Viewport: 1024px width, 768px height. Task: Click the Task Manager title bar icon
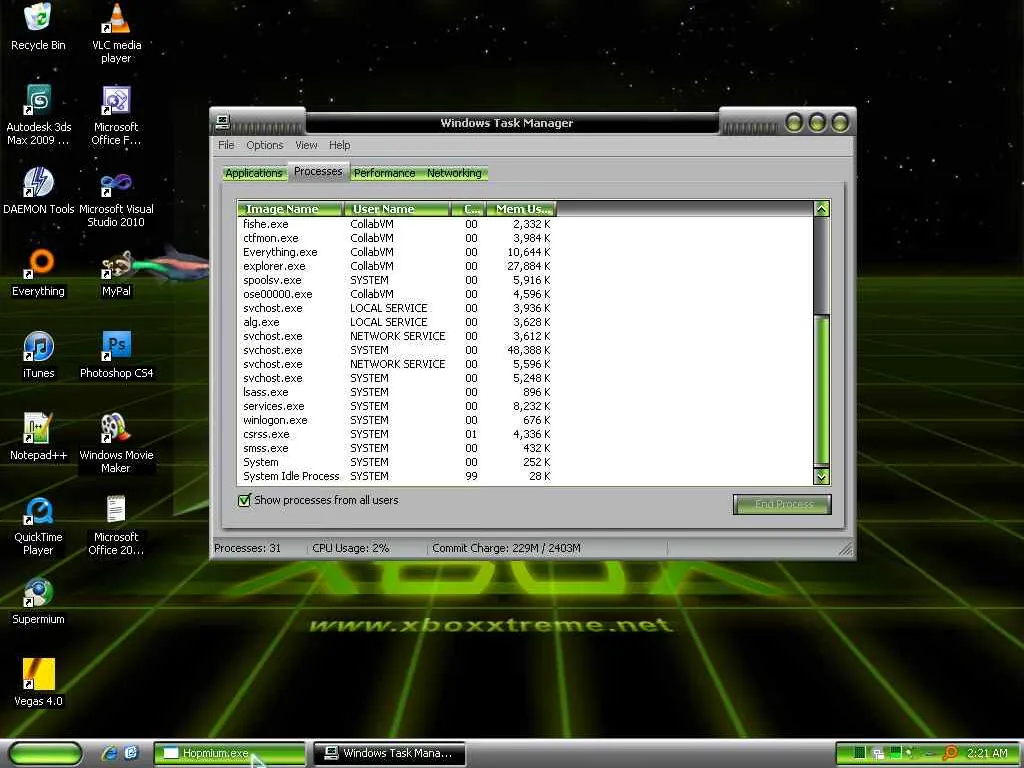[x=223, y=121]
